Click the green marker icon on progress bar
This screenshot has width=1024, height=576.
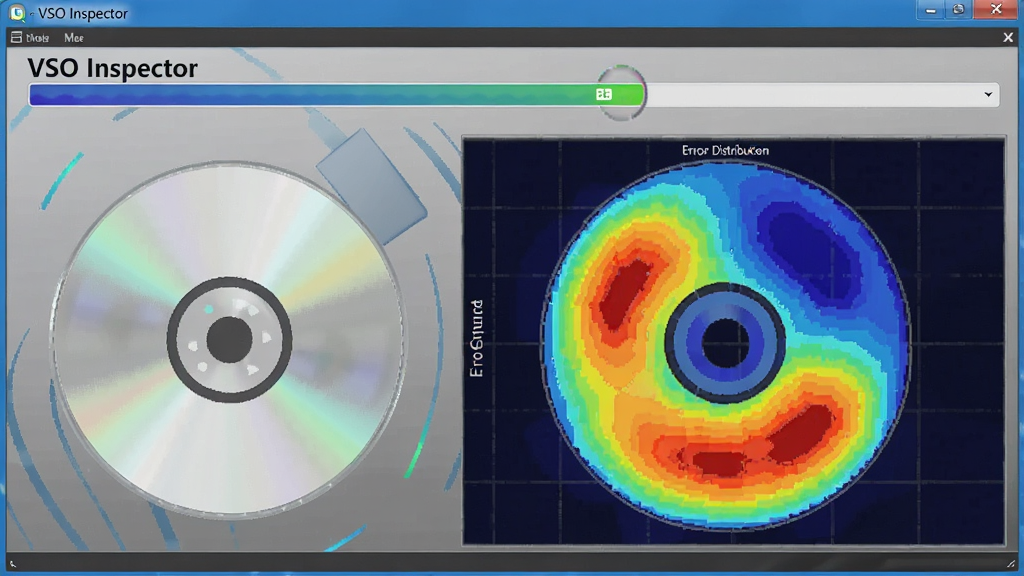click(x=604, y=94)
